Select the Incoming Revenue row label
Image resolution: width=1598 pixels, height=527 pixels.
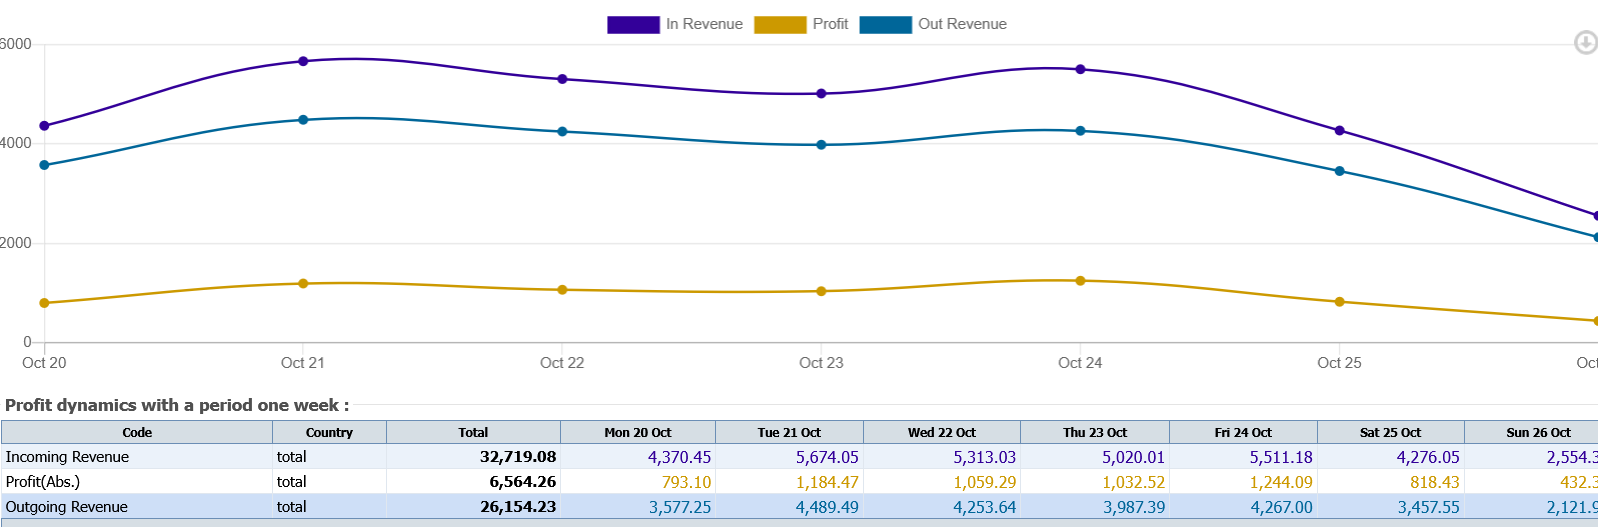[67, 457]
